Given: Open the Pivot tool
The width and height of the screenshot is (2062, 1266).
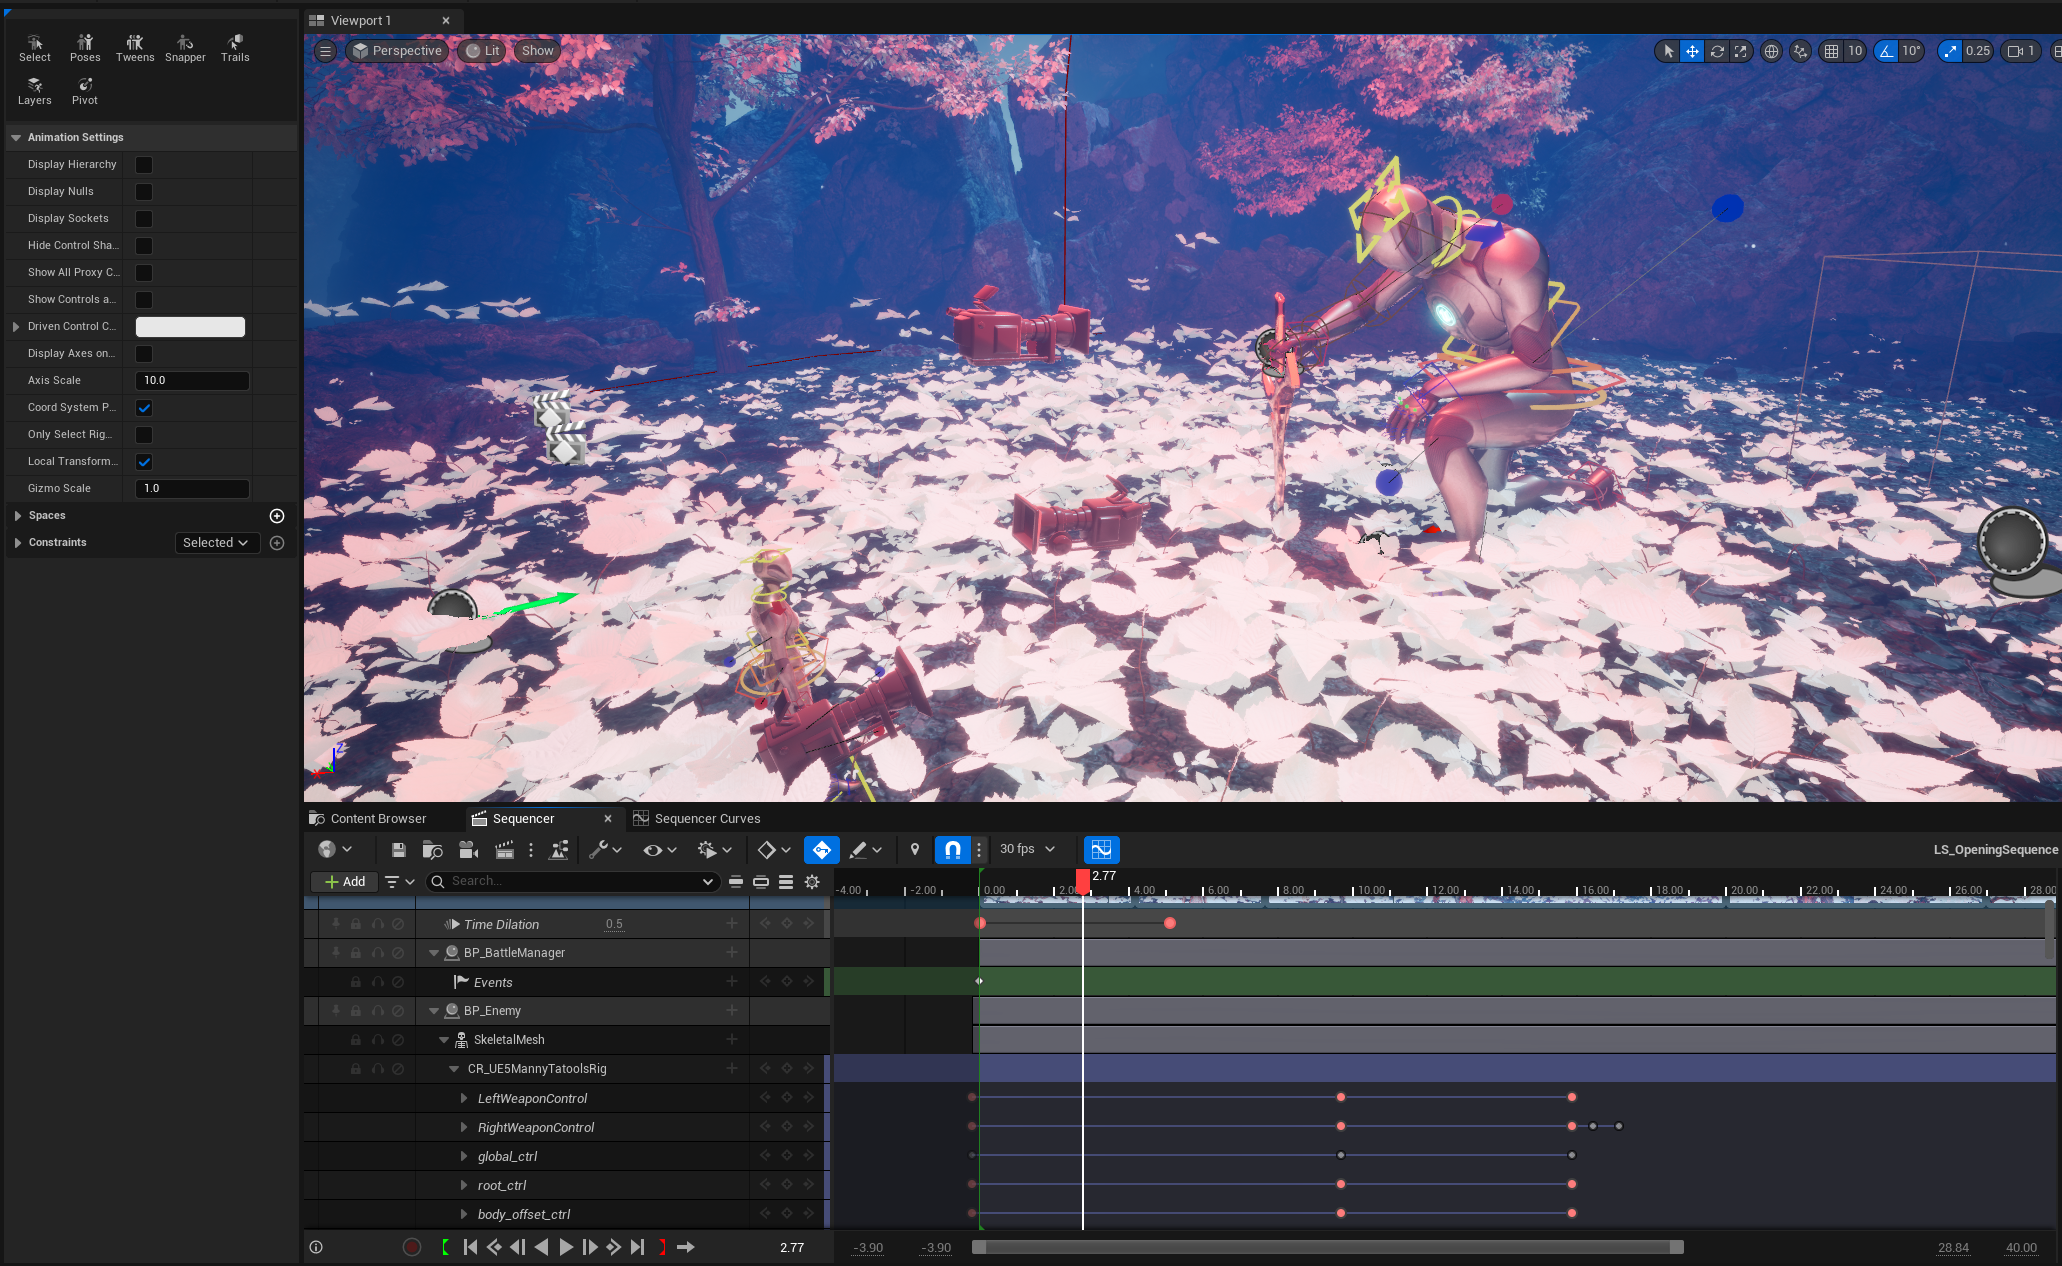Looking at the screenshot, I should (x=85, y=91).
